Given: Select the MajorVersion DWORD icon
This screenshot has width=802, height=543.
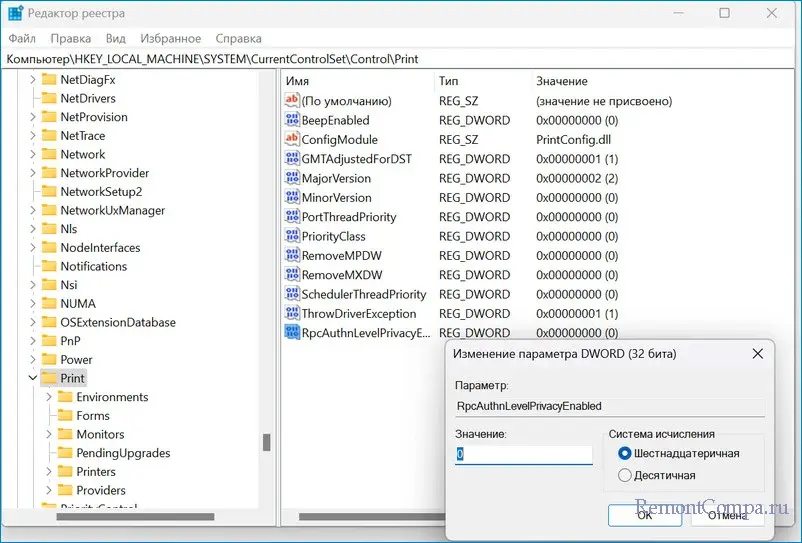Looking at the screenshot, I should pyautogui.click(x=293, y=178).
